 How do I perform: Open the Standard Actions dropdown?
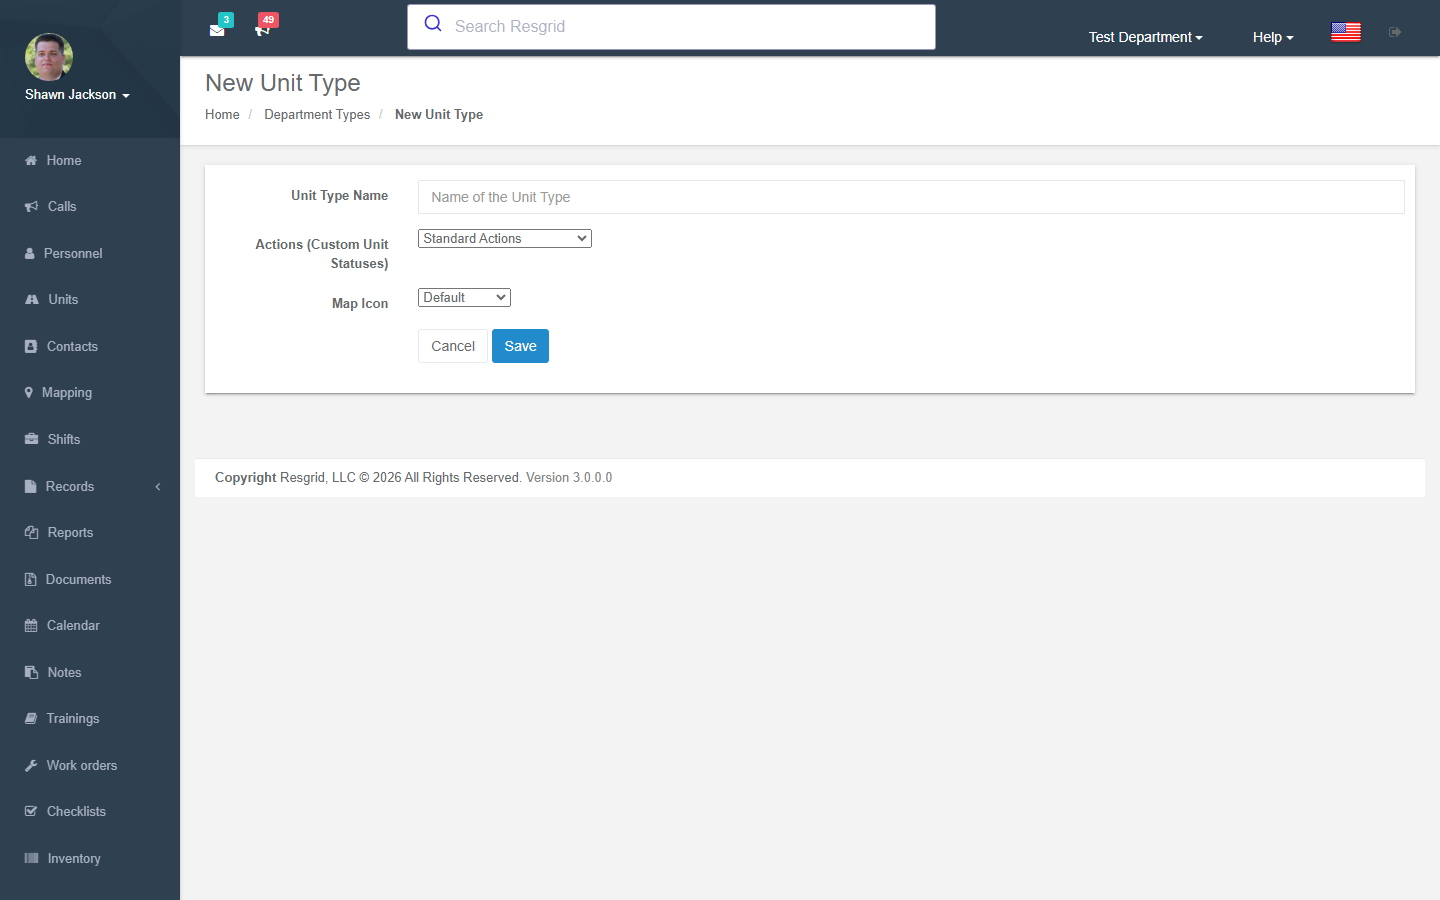[x=505, y=238]
